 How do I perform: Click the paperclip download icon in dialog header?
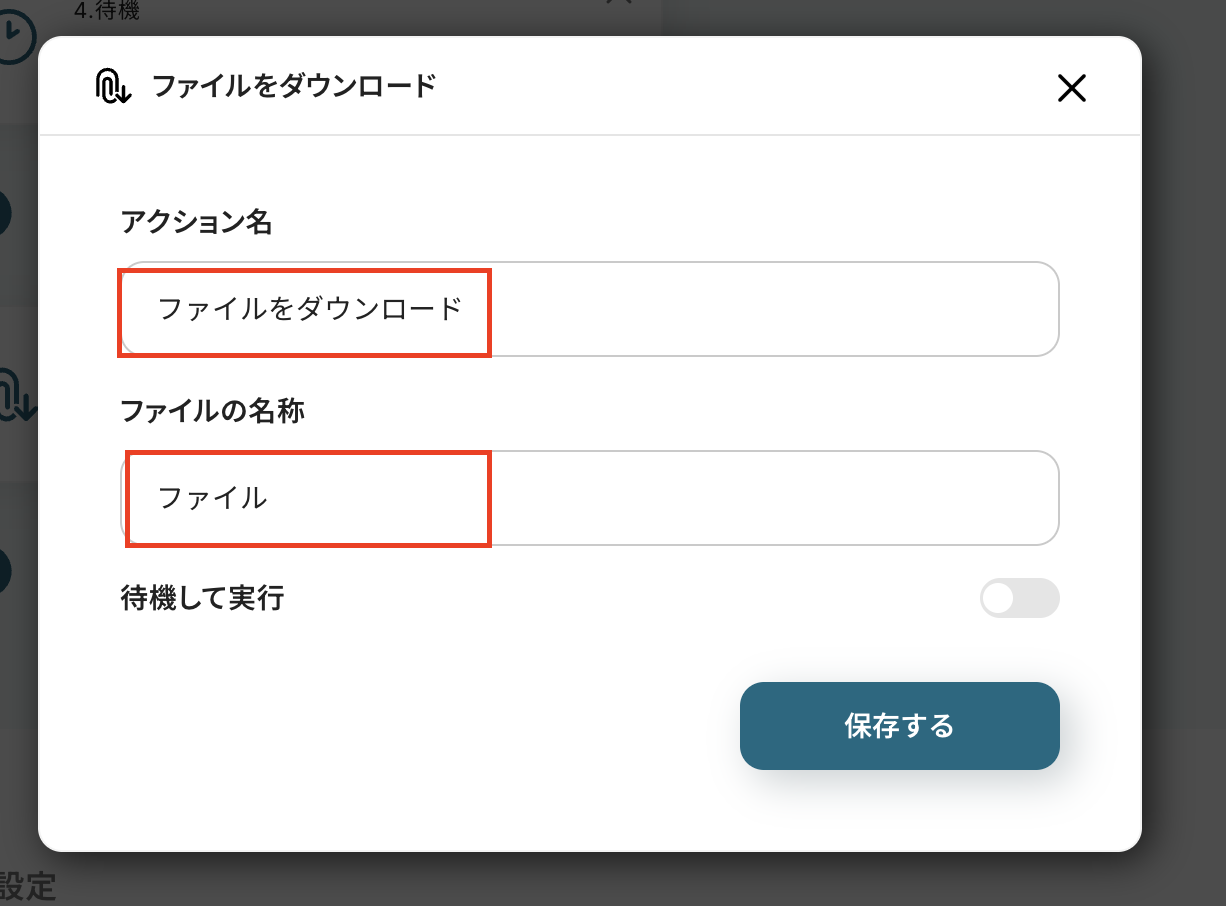click(x=112, y=87)
